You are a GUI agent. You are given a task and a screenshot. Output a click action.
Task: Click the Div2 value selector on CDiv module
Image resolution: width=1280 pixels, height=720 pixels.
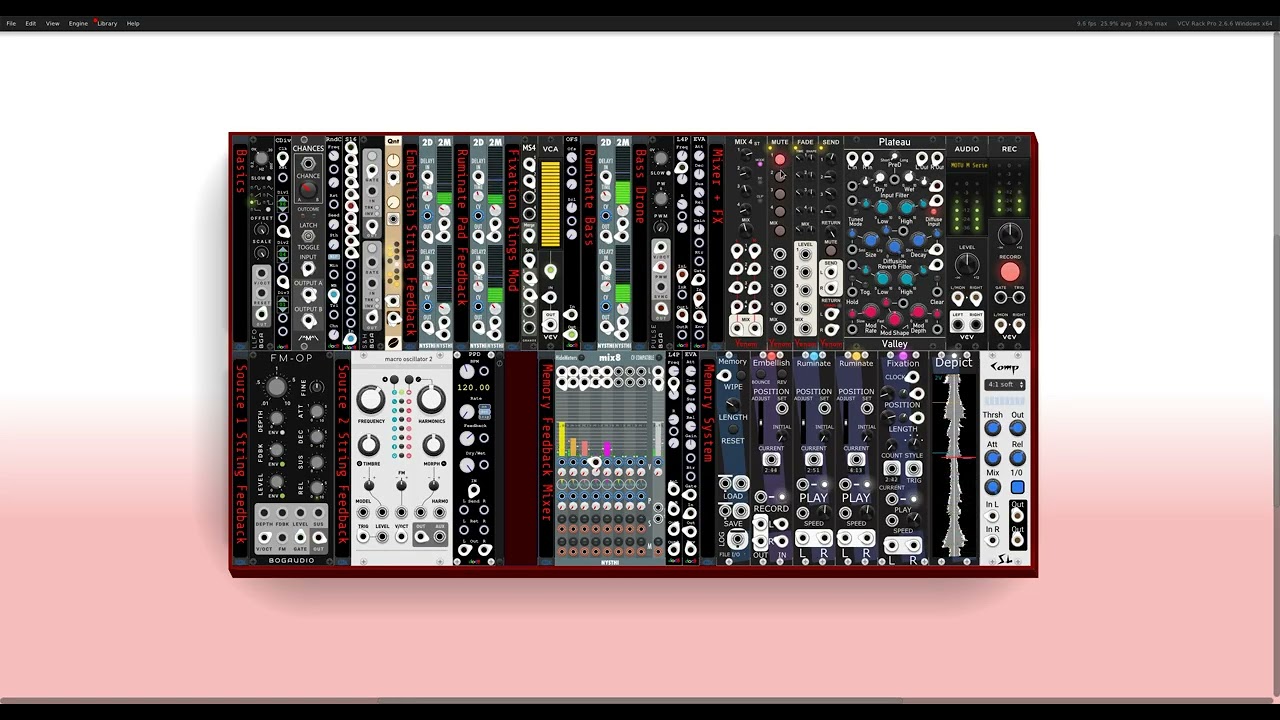tap(283, 254)
